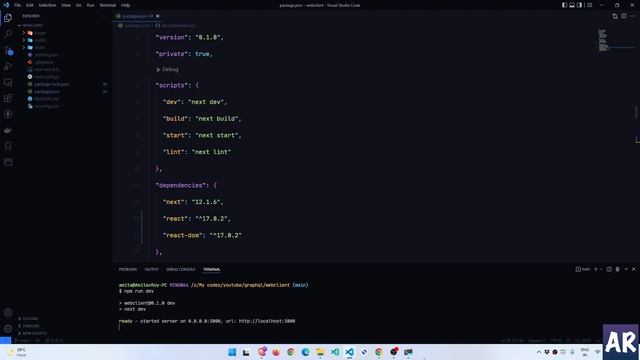Click the remote window indicator in status bar

pos(6,340)
